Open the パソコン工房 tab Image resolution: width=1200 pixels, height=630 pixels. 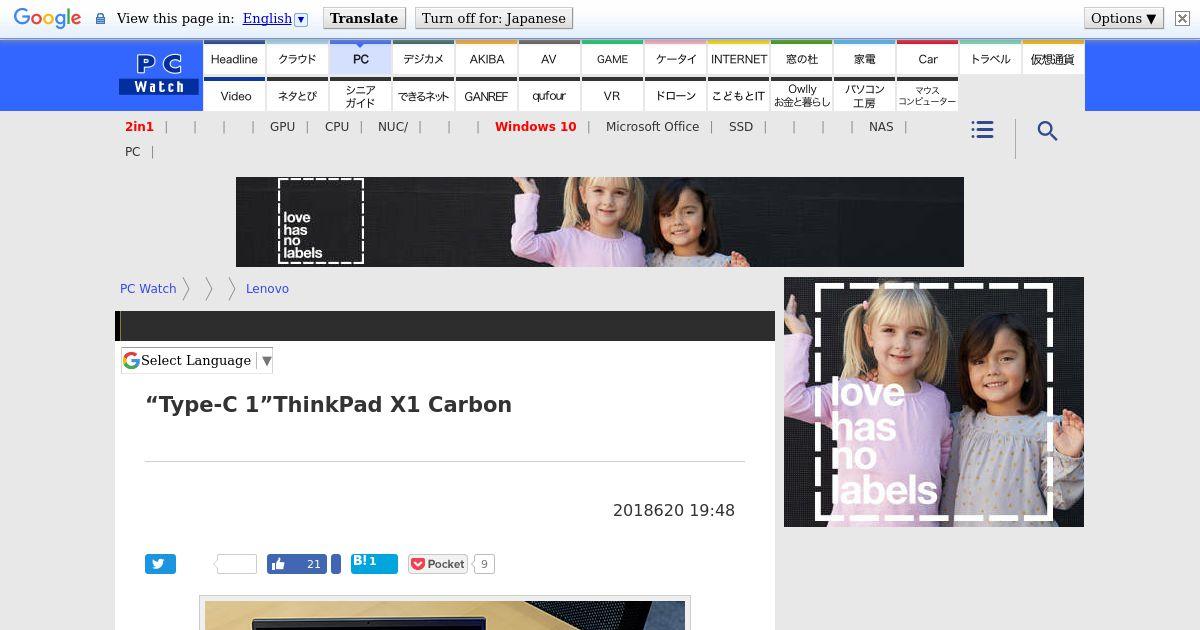pos(864,95)
